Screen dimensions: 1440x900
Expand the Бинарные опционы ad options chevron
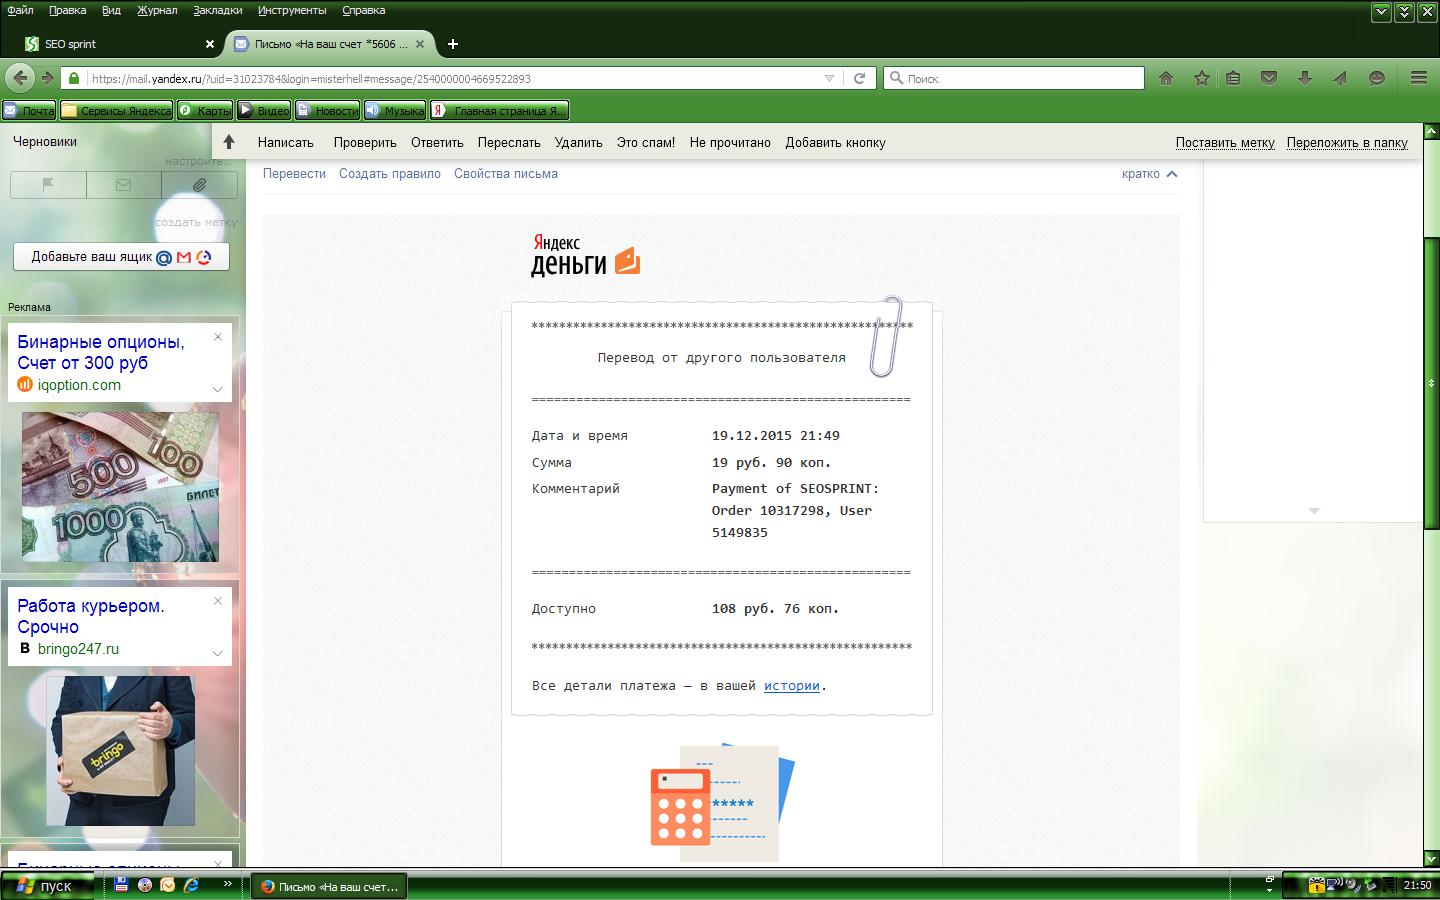(x=217, y=389)
